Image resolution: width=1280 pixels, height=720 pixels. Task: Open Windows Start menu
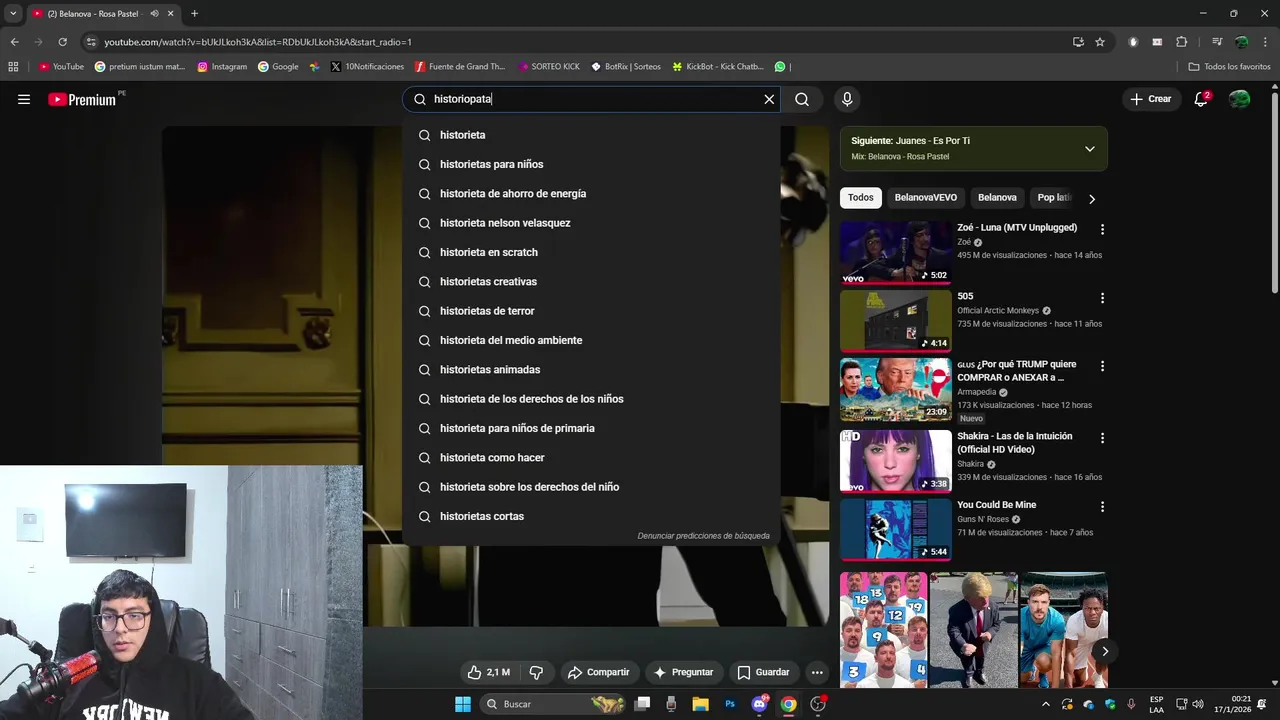tap(463, 704)
